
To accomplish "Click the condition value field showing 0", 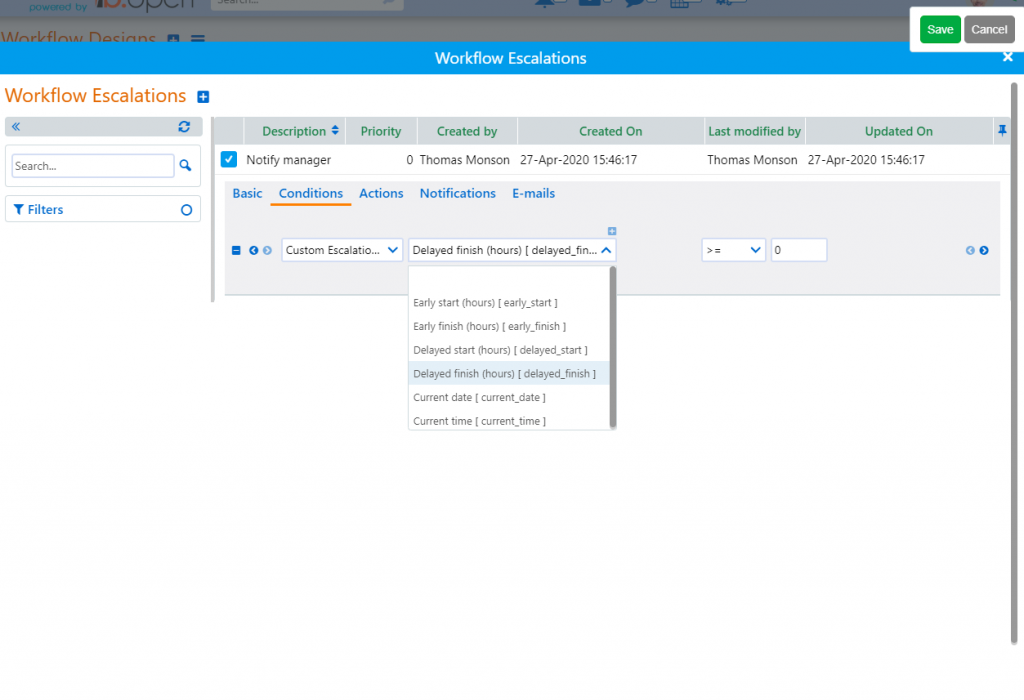I will click(x=799, y=250).
